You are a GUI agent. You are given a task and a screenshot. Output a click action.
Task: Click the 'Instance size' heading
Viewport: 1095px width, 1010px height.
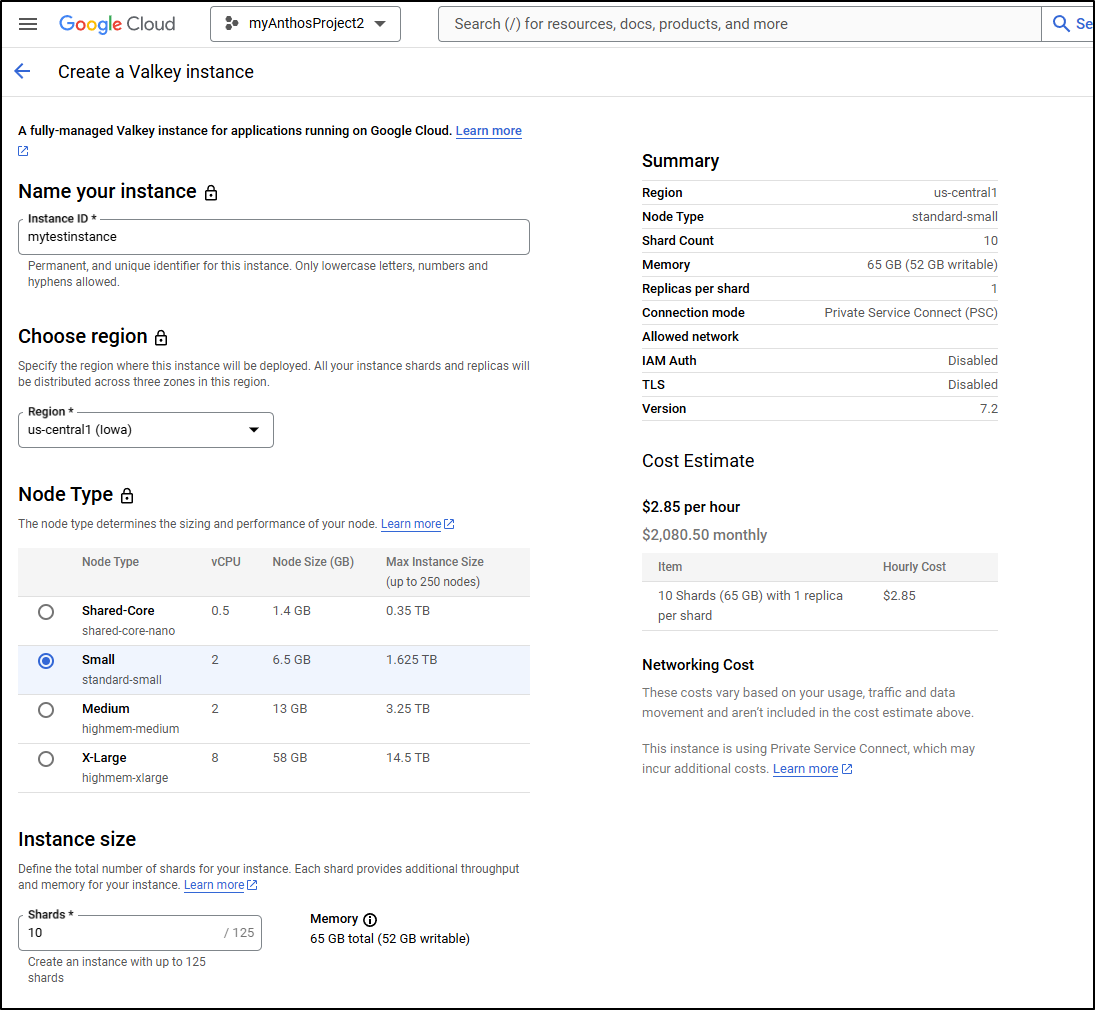77,840
